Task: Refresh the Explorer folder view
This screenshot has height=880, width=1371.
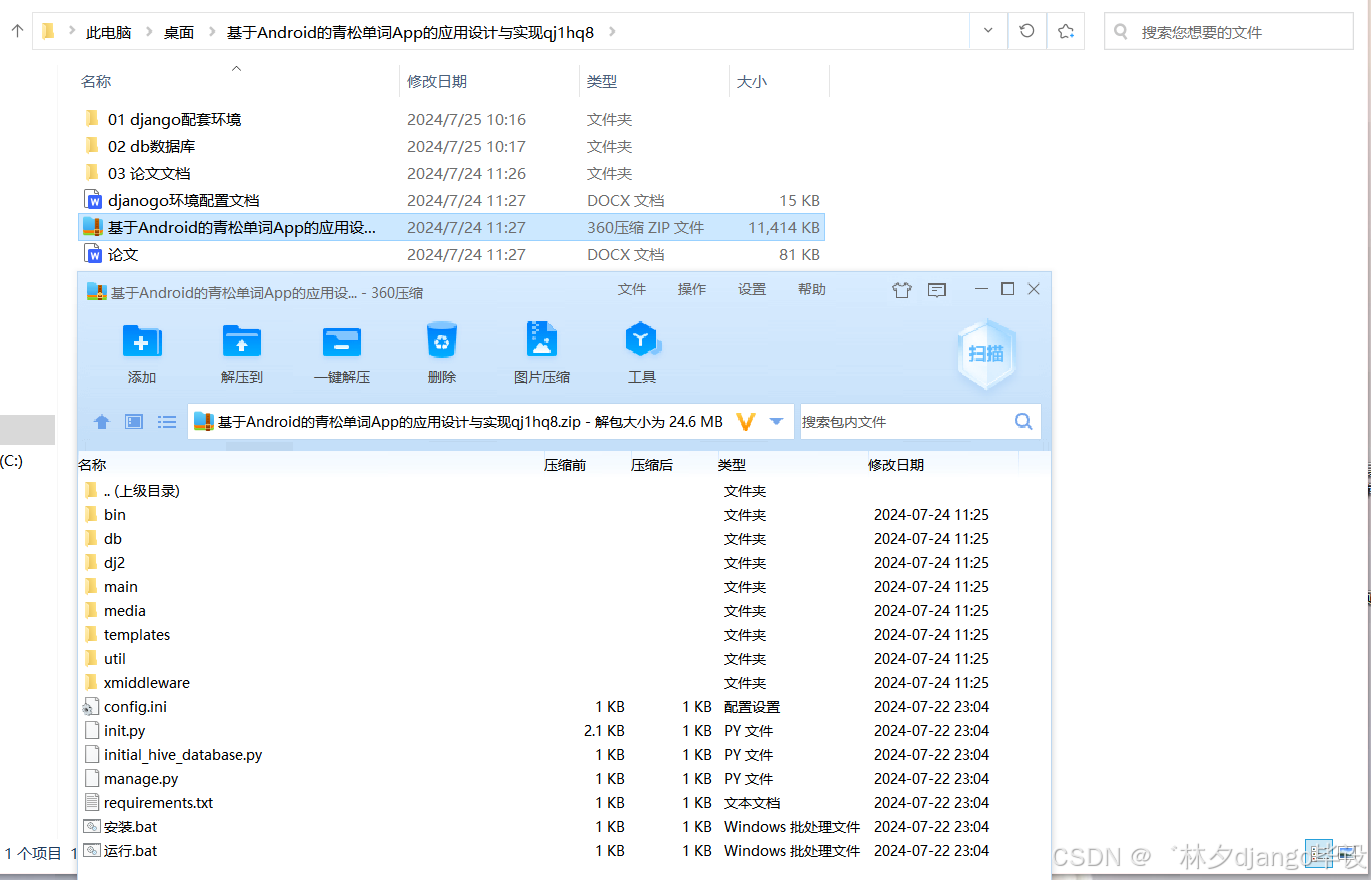Action: tap(1027, 31)
